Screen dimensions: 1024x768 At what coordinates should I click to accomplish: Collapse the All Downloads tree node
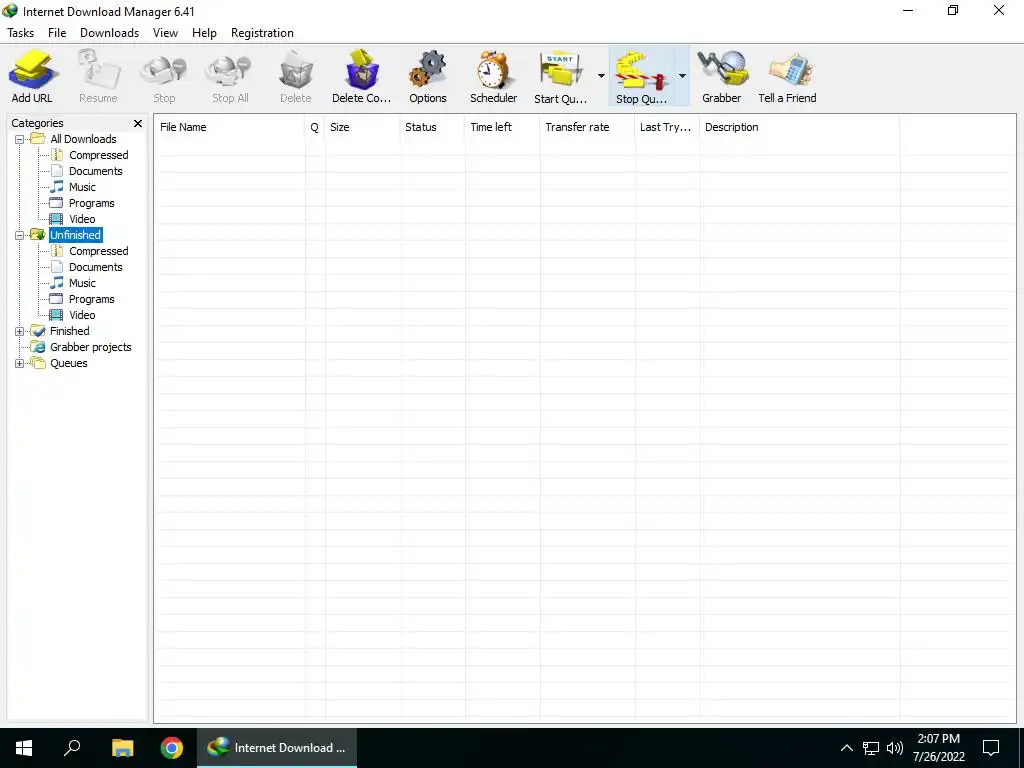pos(20,139)
